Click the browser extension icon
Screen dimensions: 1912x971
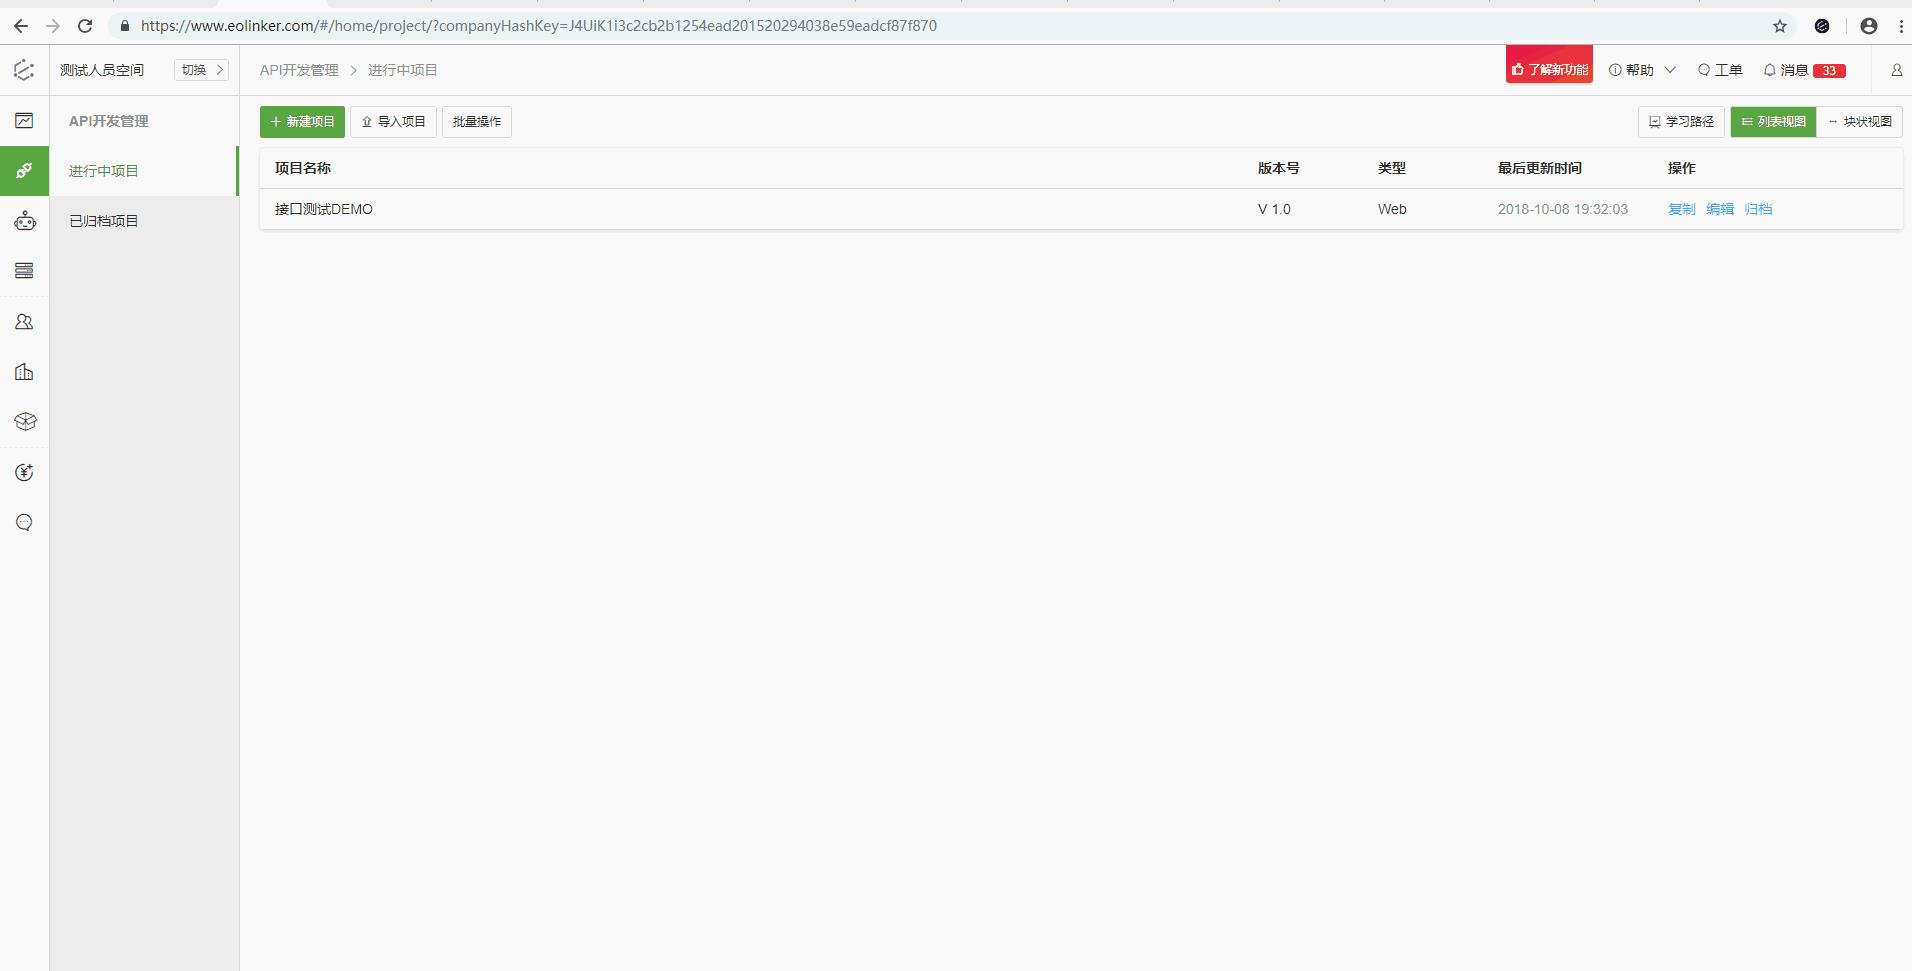(1822, 26)
